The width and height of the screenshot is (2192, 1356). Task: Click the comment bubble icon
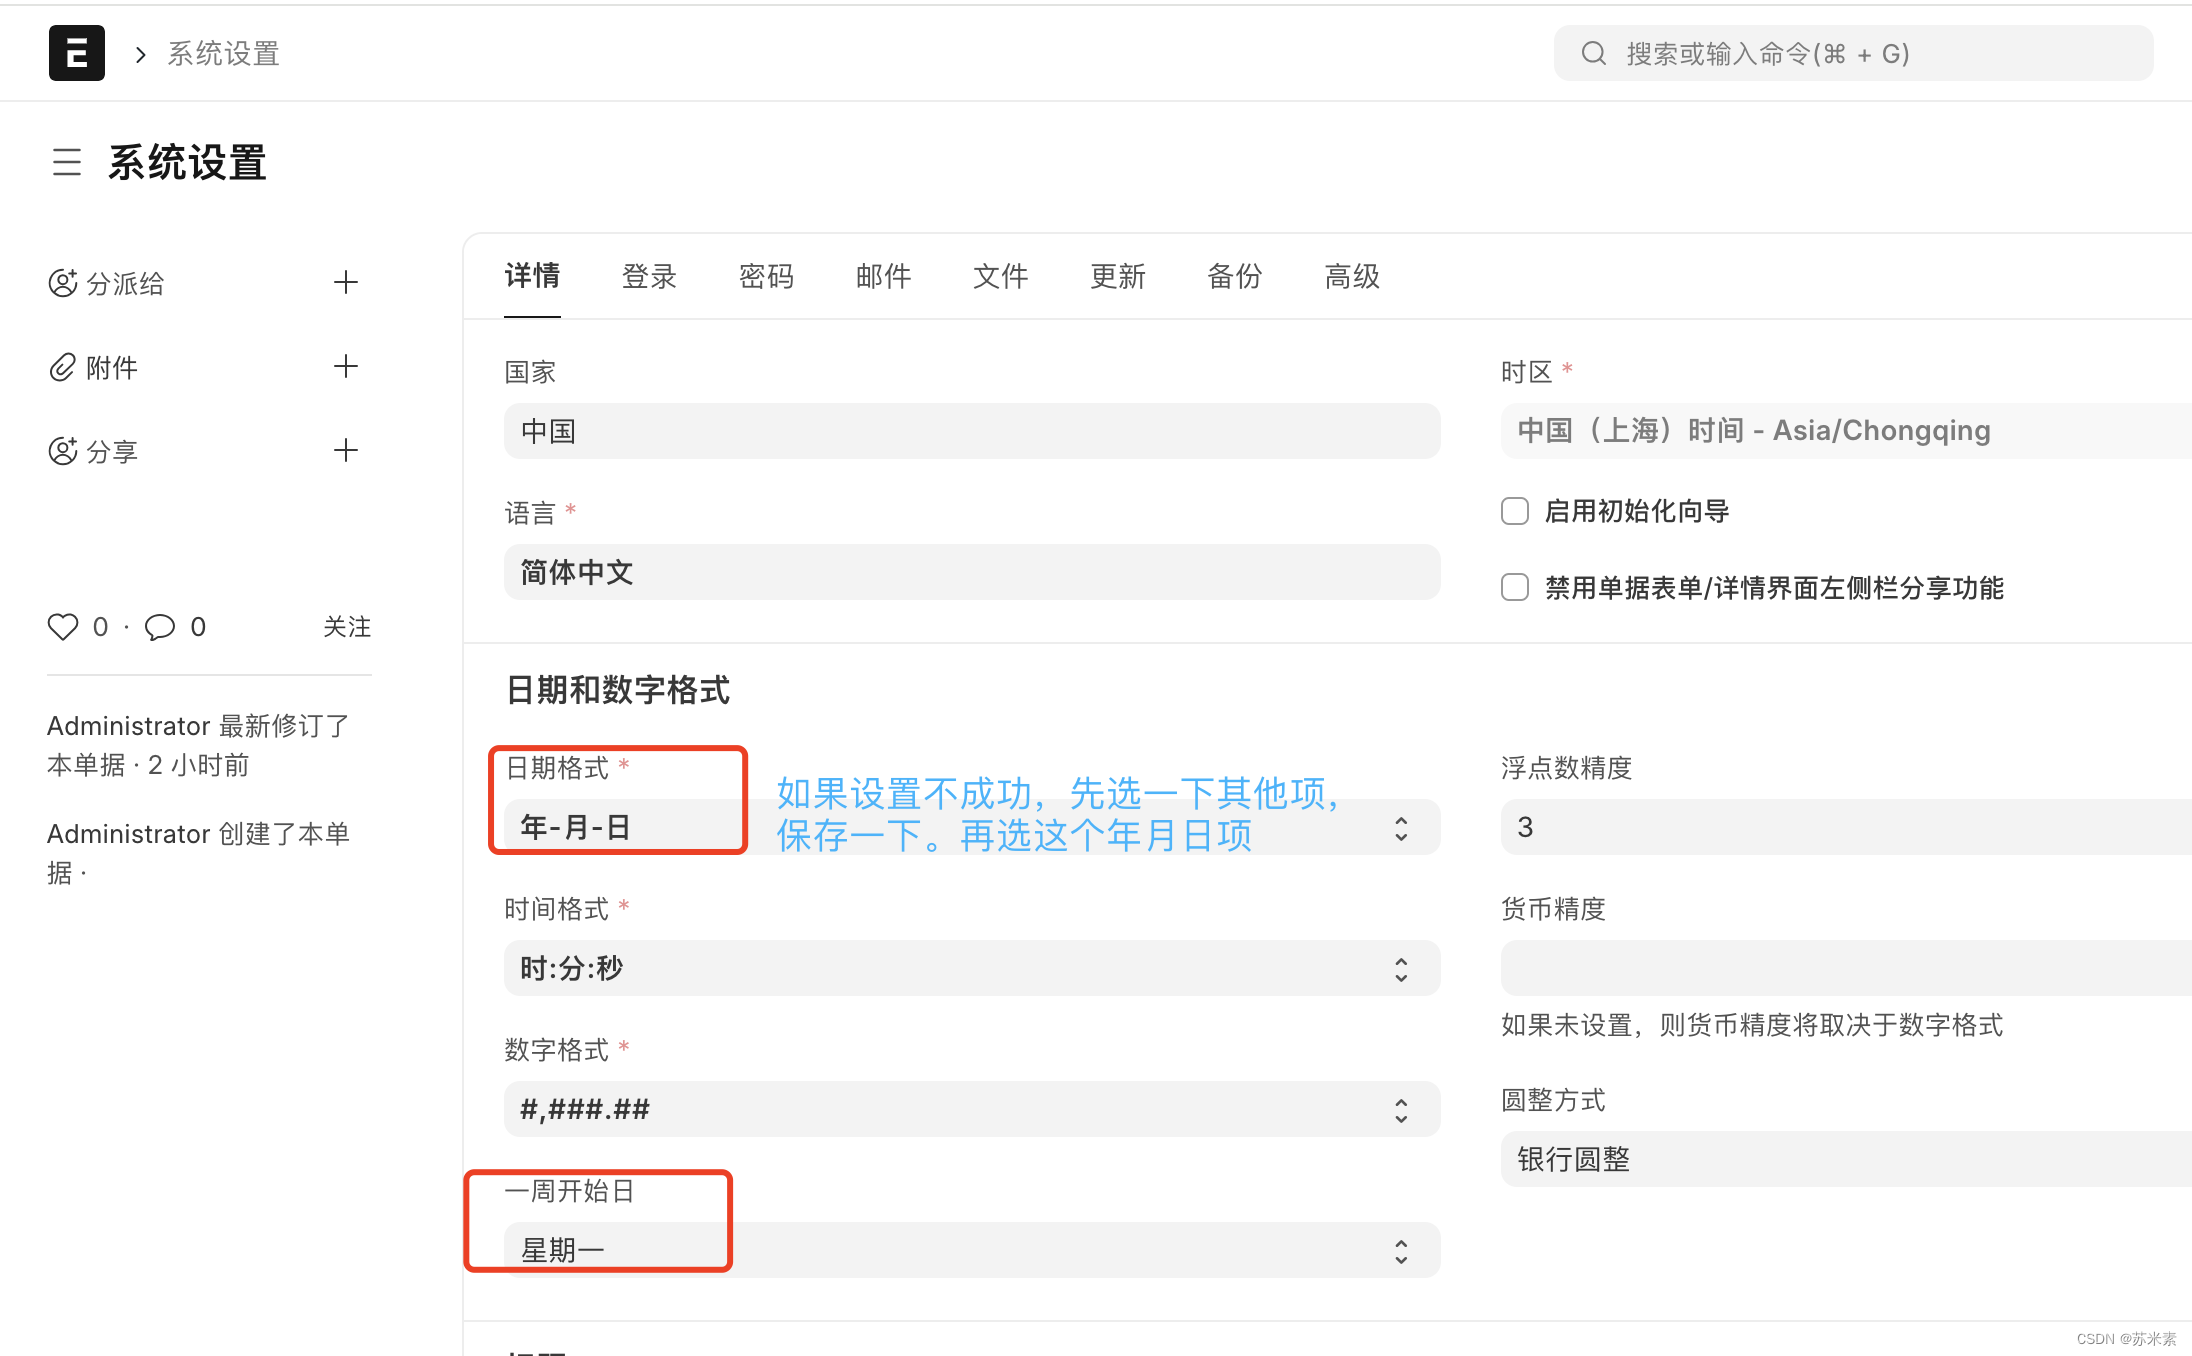(x=160, y=627)
